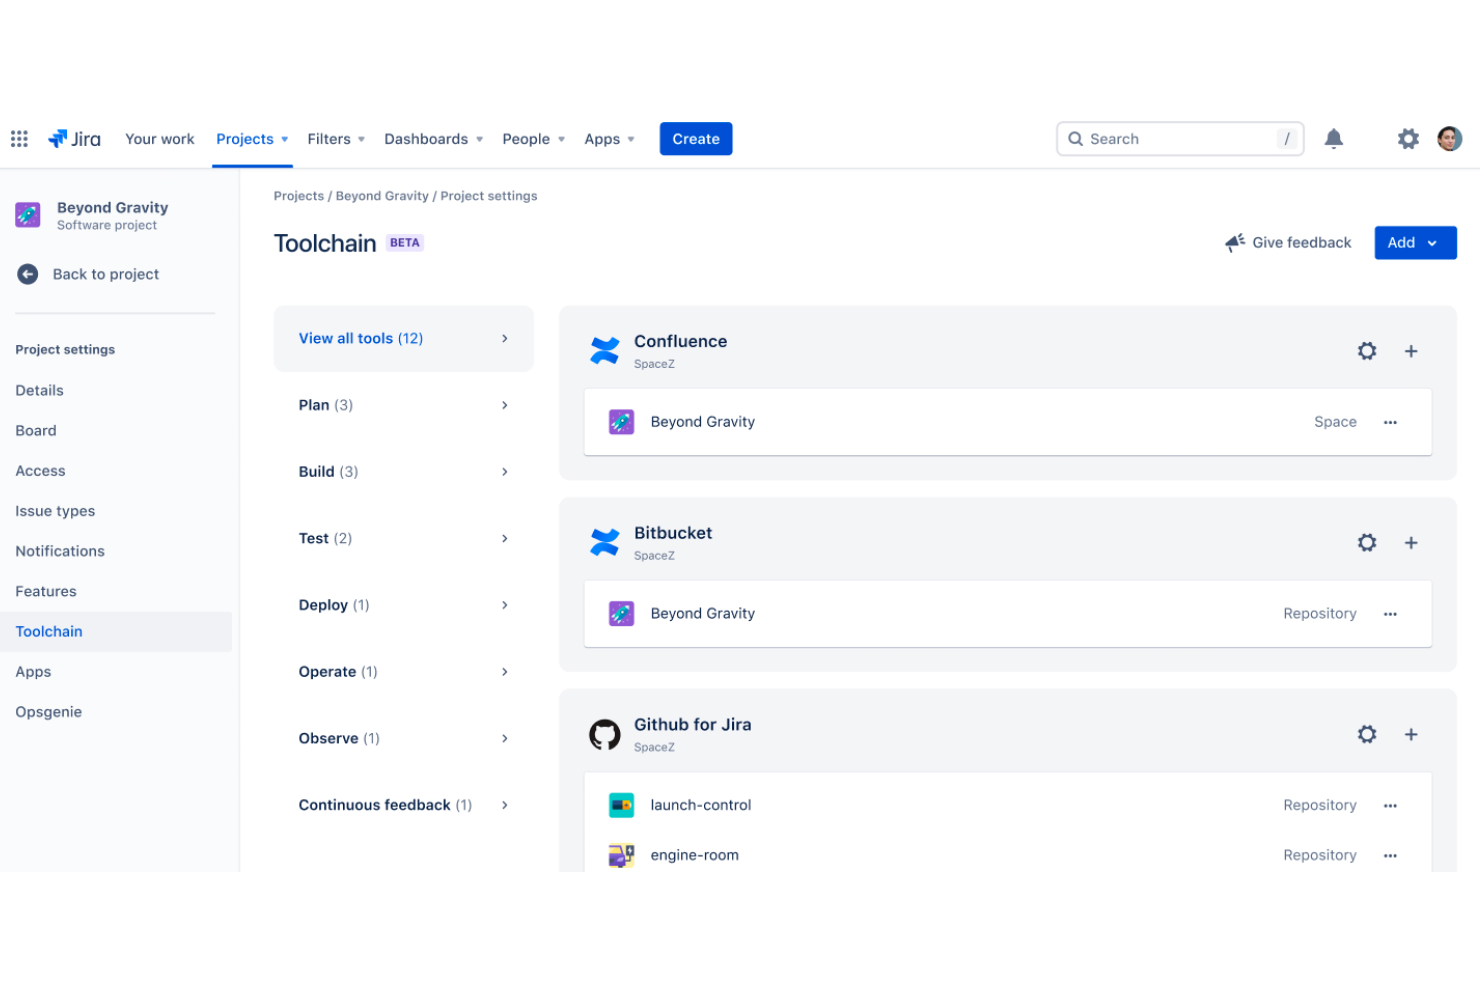1480x987 pixels.
Task: Expand the Observe (1) category
Action: pyautogui.click(x=404, y=738)
